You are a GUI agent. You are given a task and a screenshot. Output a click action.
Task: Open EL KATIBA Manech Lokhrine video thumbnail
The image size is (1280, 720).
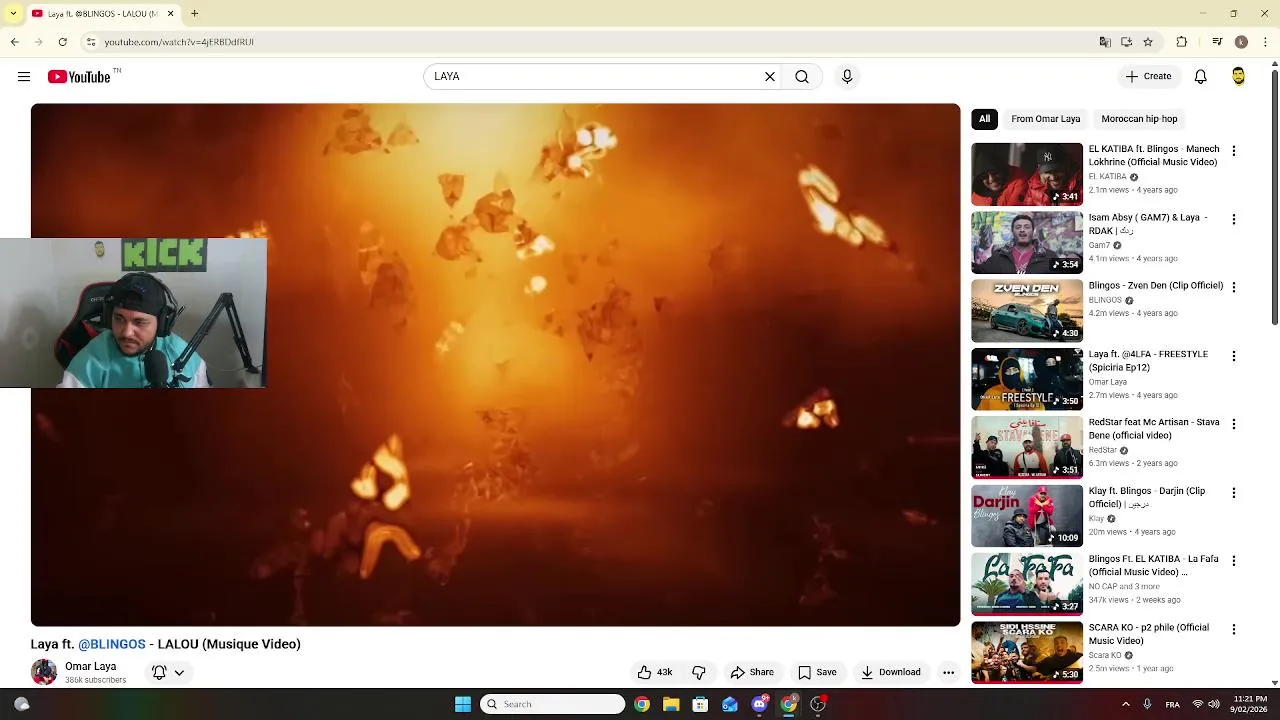pos(1027,174)
